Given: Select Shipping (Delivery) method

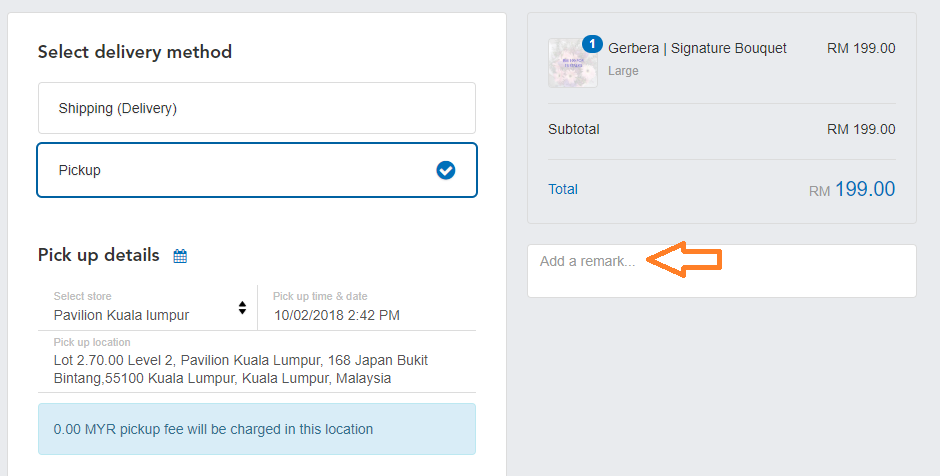Looking at the screenshot, I should pos(257,108).
